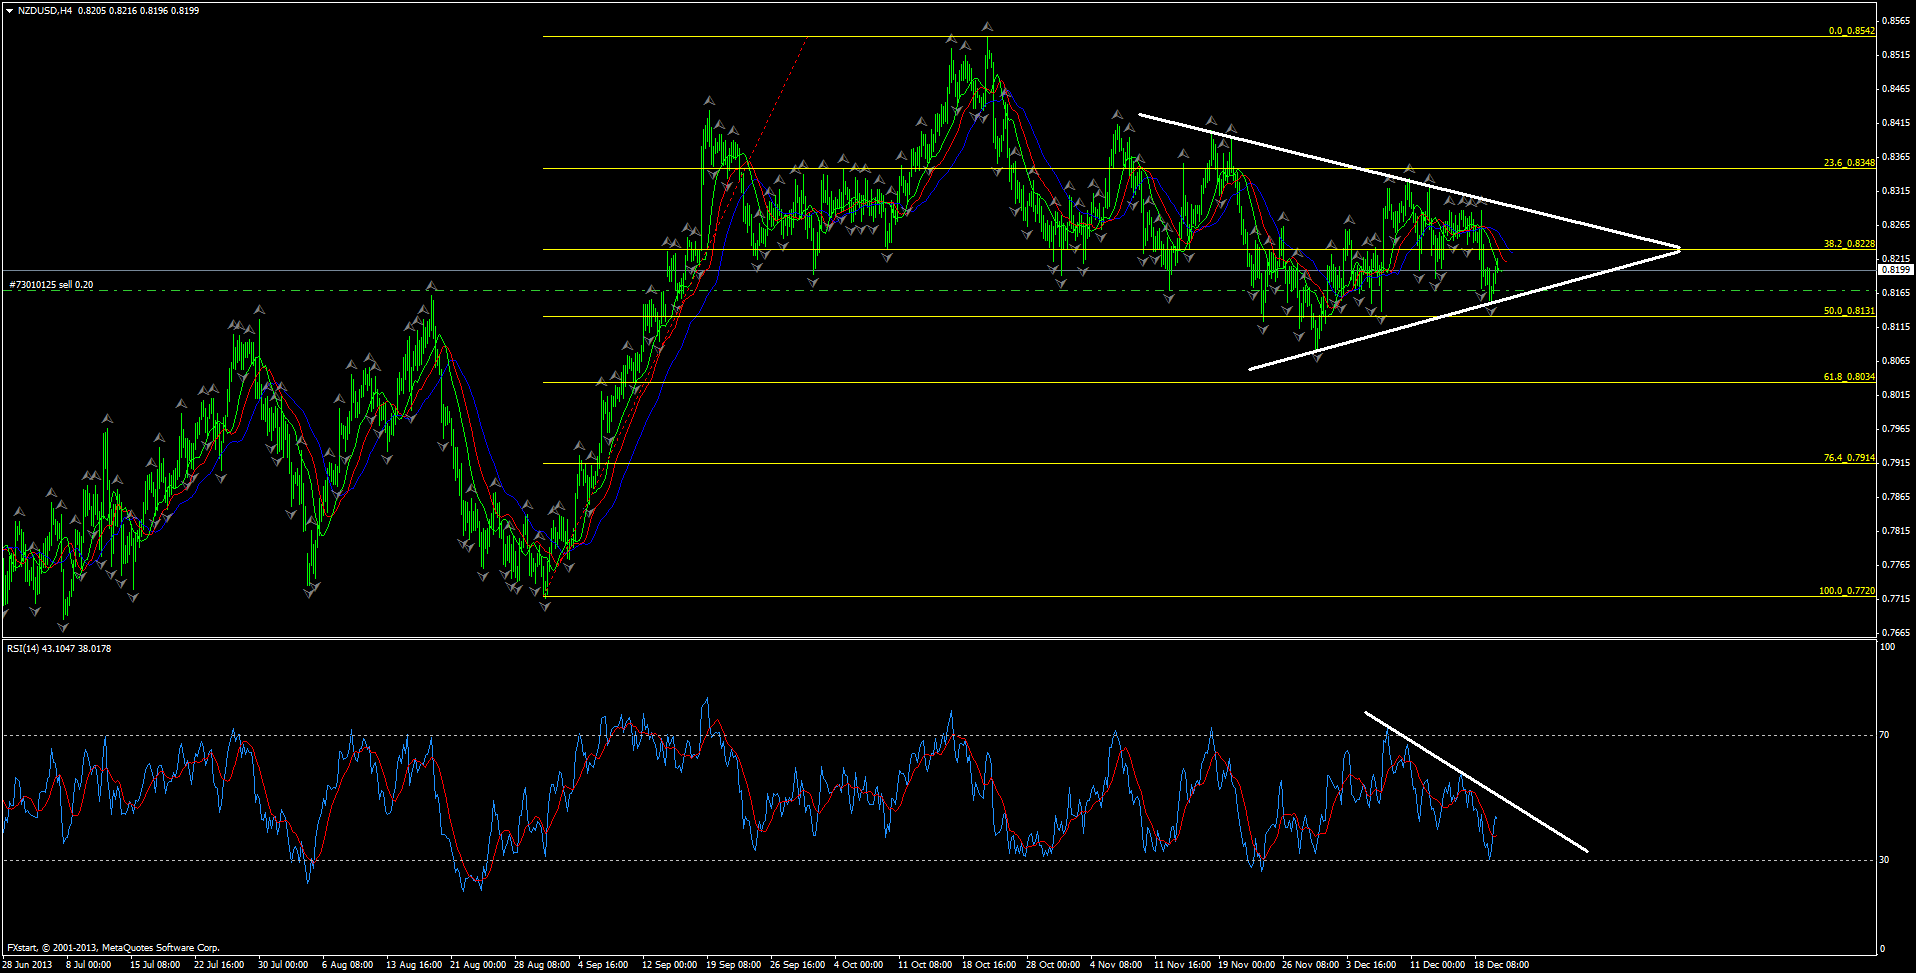Click the chart title dropdown arrow beside NZDUSD,H4
This screenshot has width=1916, height=973.
pyautogui.click(x=9, y=11)
